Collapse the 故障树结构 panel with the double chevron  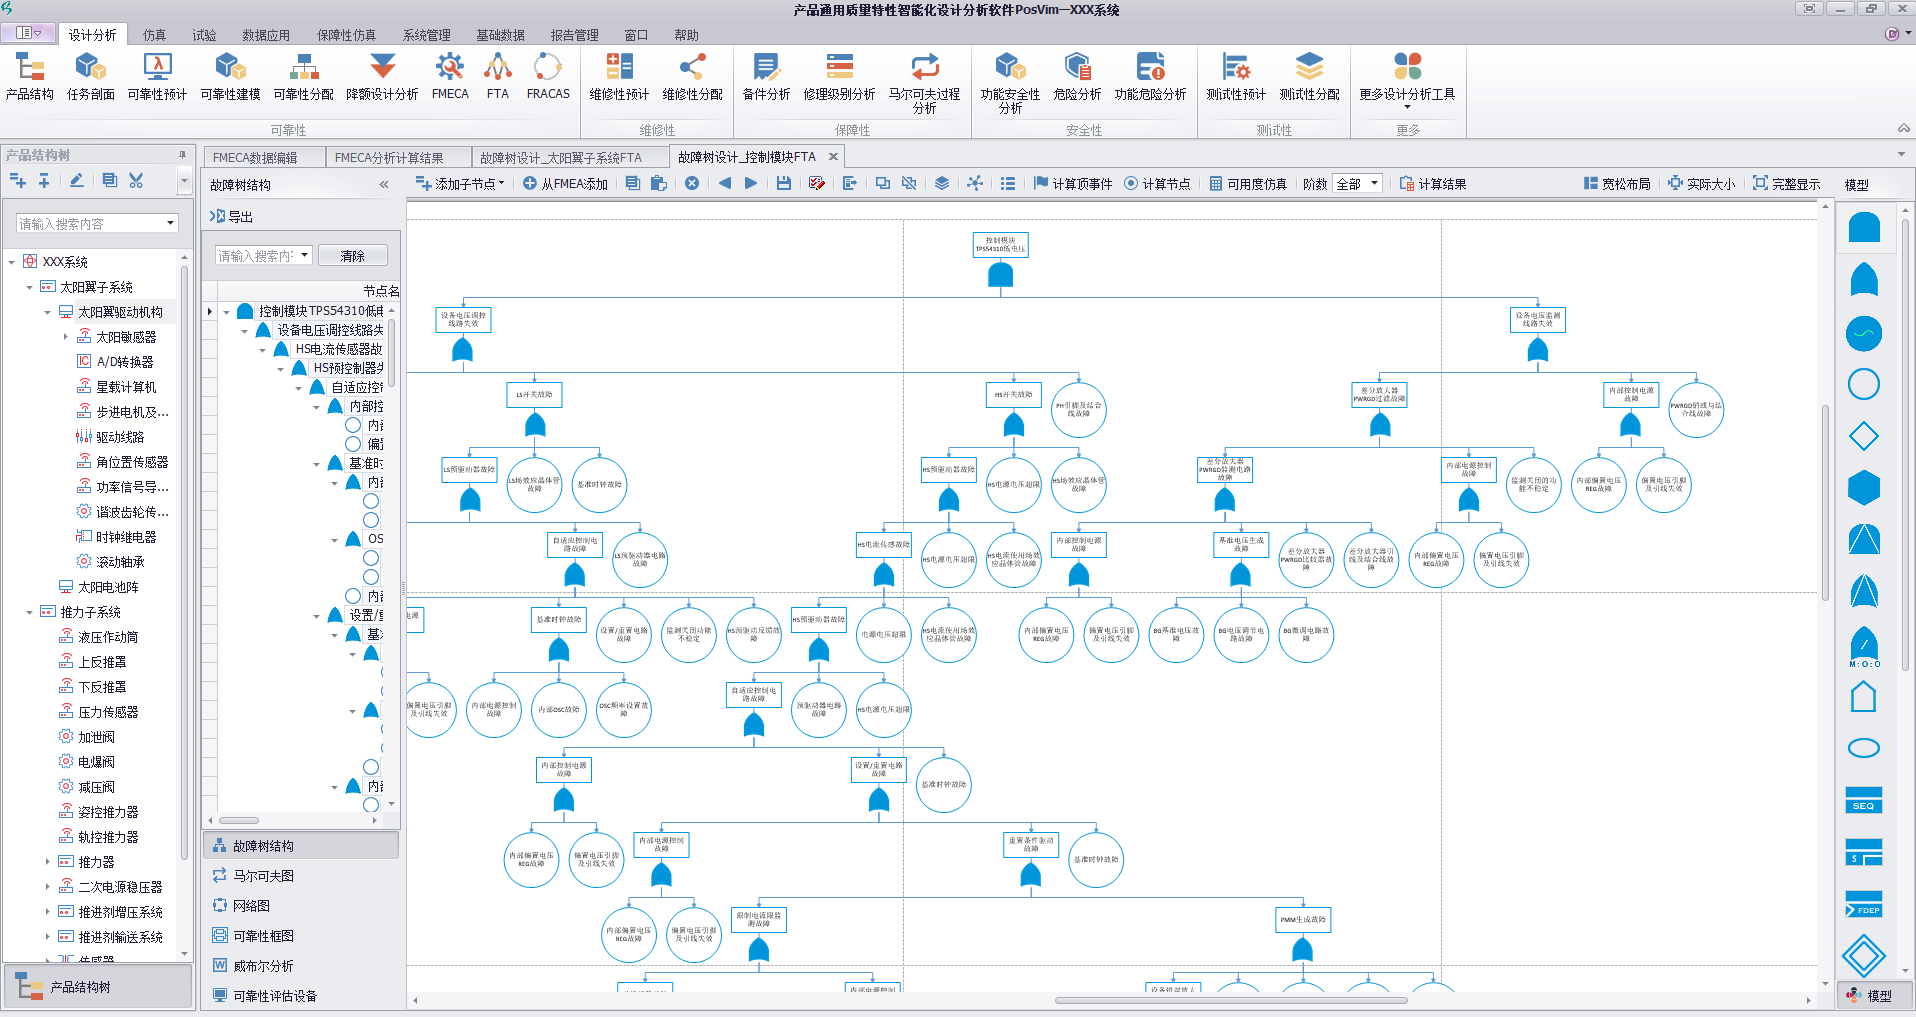[384, 185]
